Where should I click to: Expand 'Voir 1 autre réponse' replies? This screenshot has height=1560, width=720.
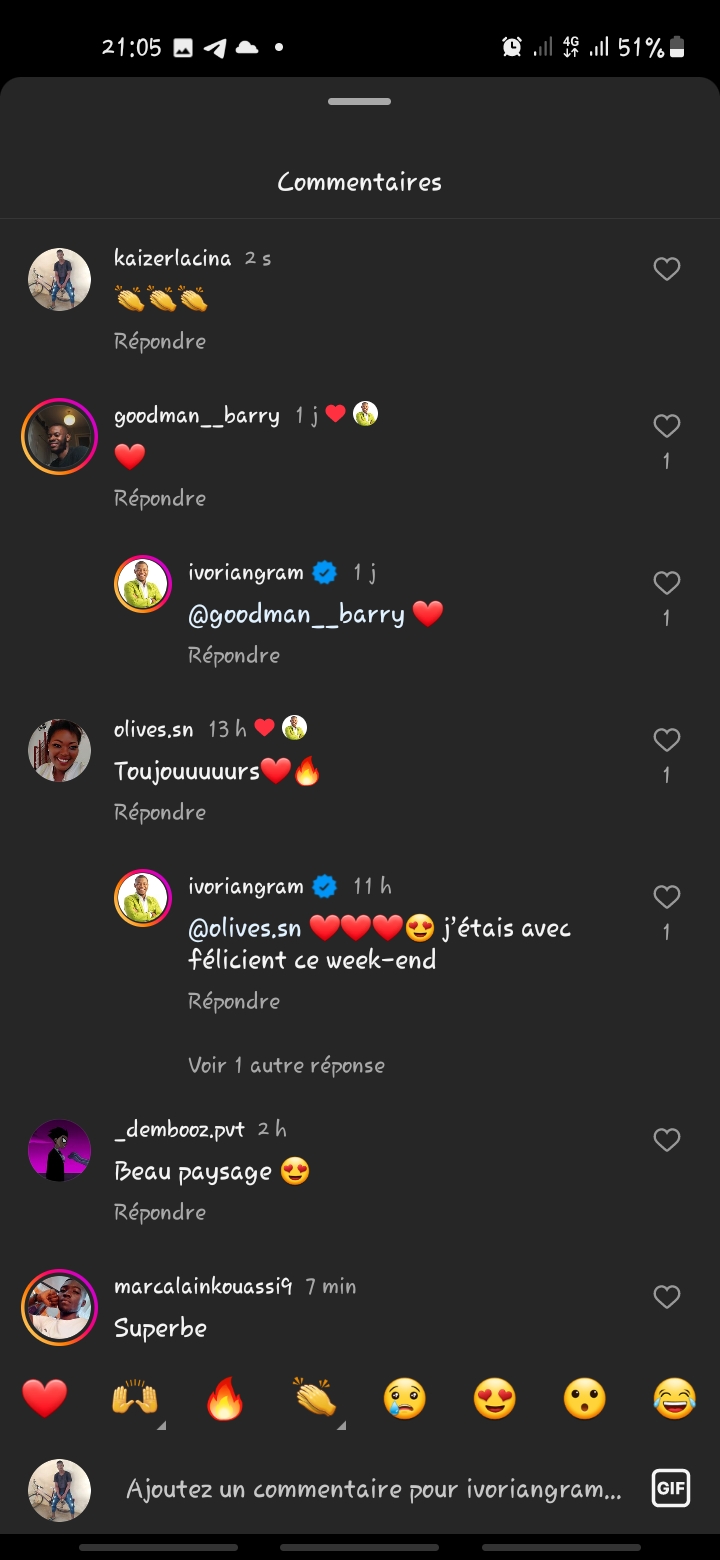tap(286, 1065)
